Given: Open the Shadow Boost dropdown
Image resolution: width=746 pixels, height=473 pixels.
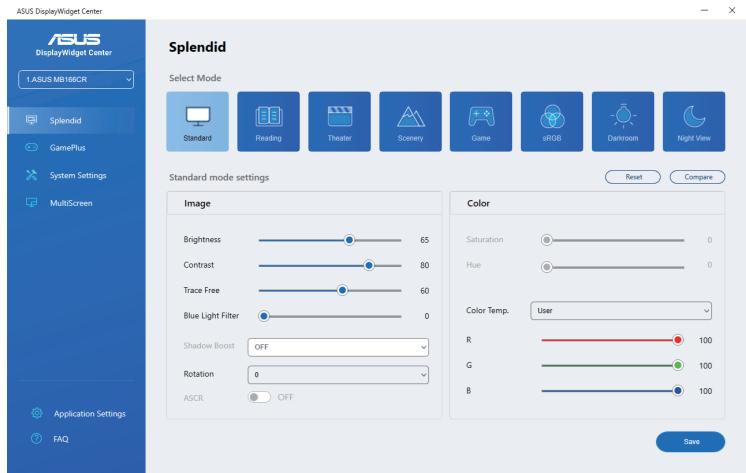Looking at the screenshot, I should (x=338, y=347).
